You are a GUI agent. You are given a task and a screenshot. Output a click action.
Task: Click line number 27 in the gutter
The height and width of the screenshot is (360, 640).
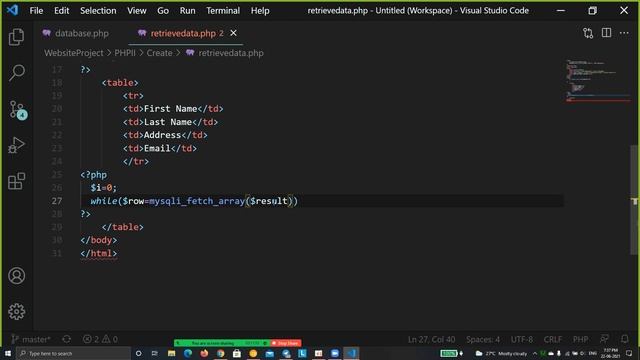coord(57,201)
